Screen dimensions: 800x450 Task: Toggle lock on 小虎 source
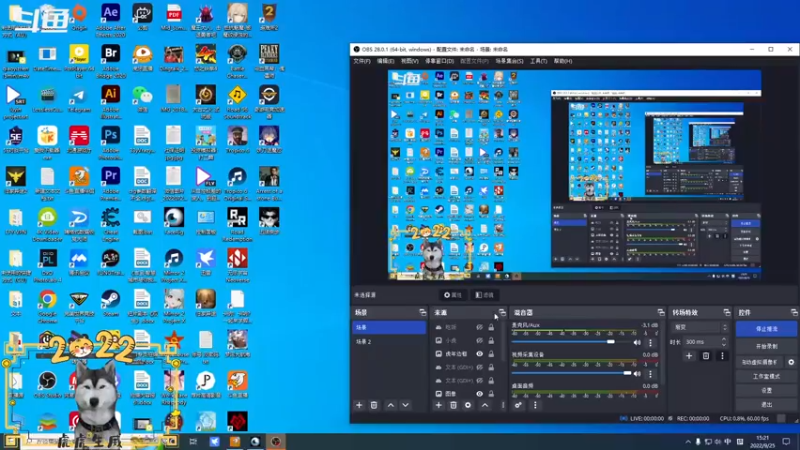[x=491, y=340]
